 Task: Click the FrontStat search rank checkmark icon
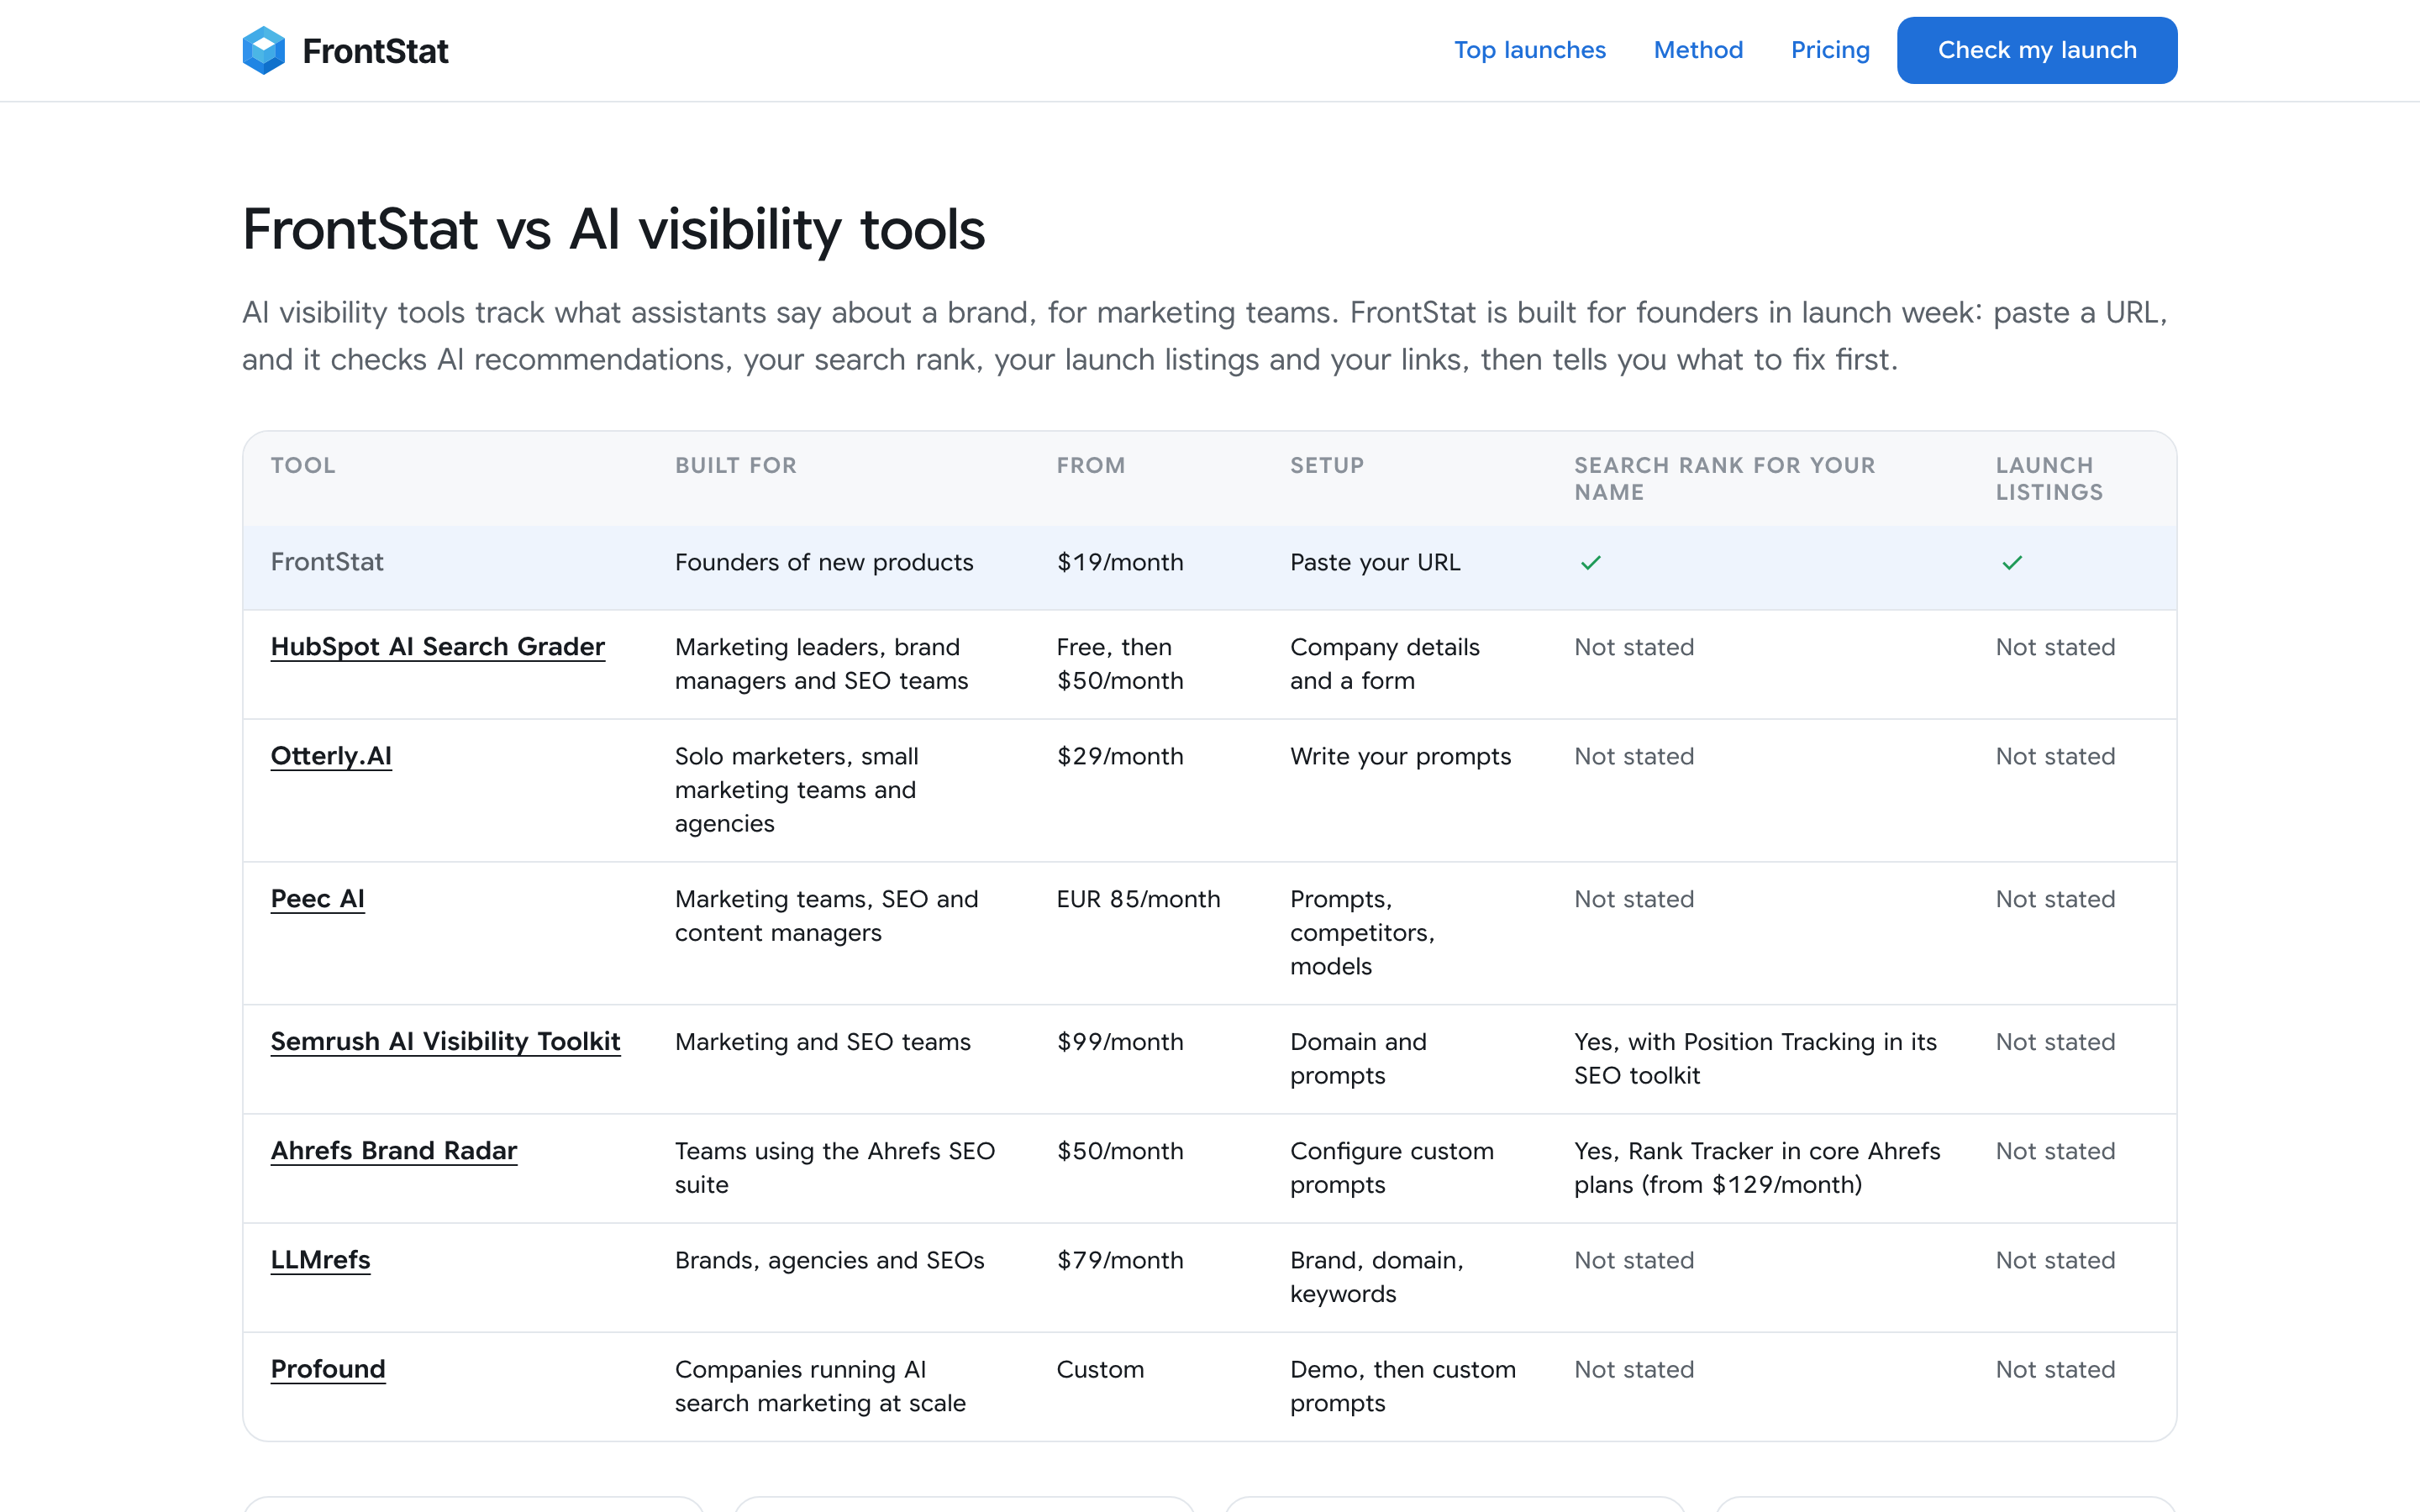(1591, 563)
